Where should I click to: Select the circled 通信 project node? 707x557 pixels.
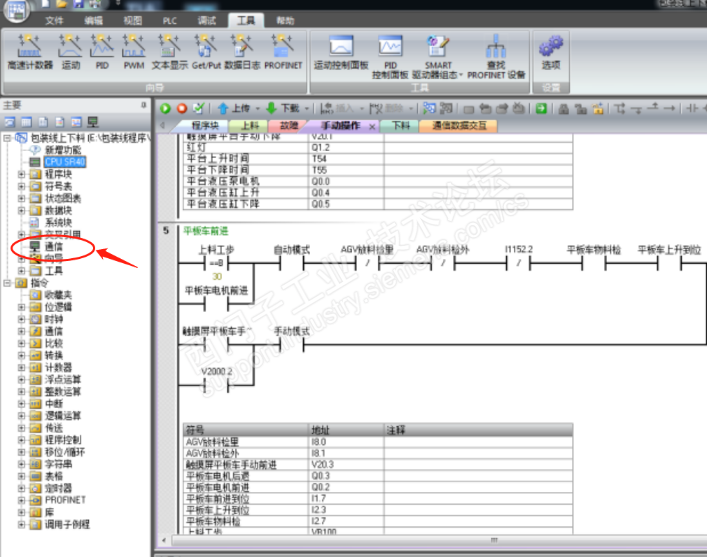[x=54, y=246]
